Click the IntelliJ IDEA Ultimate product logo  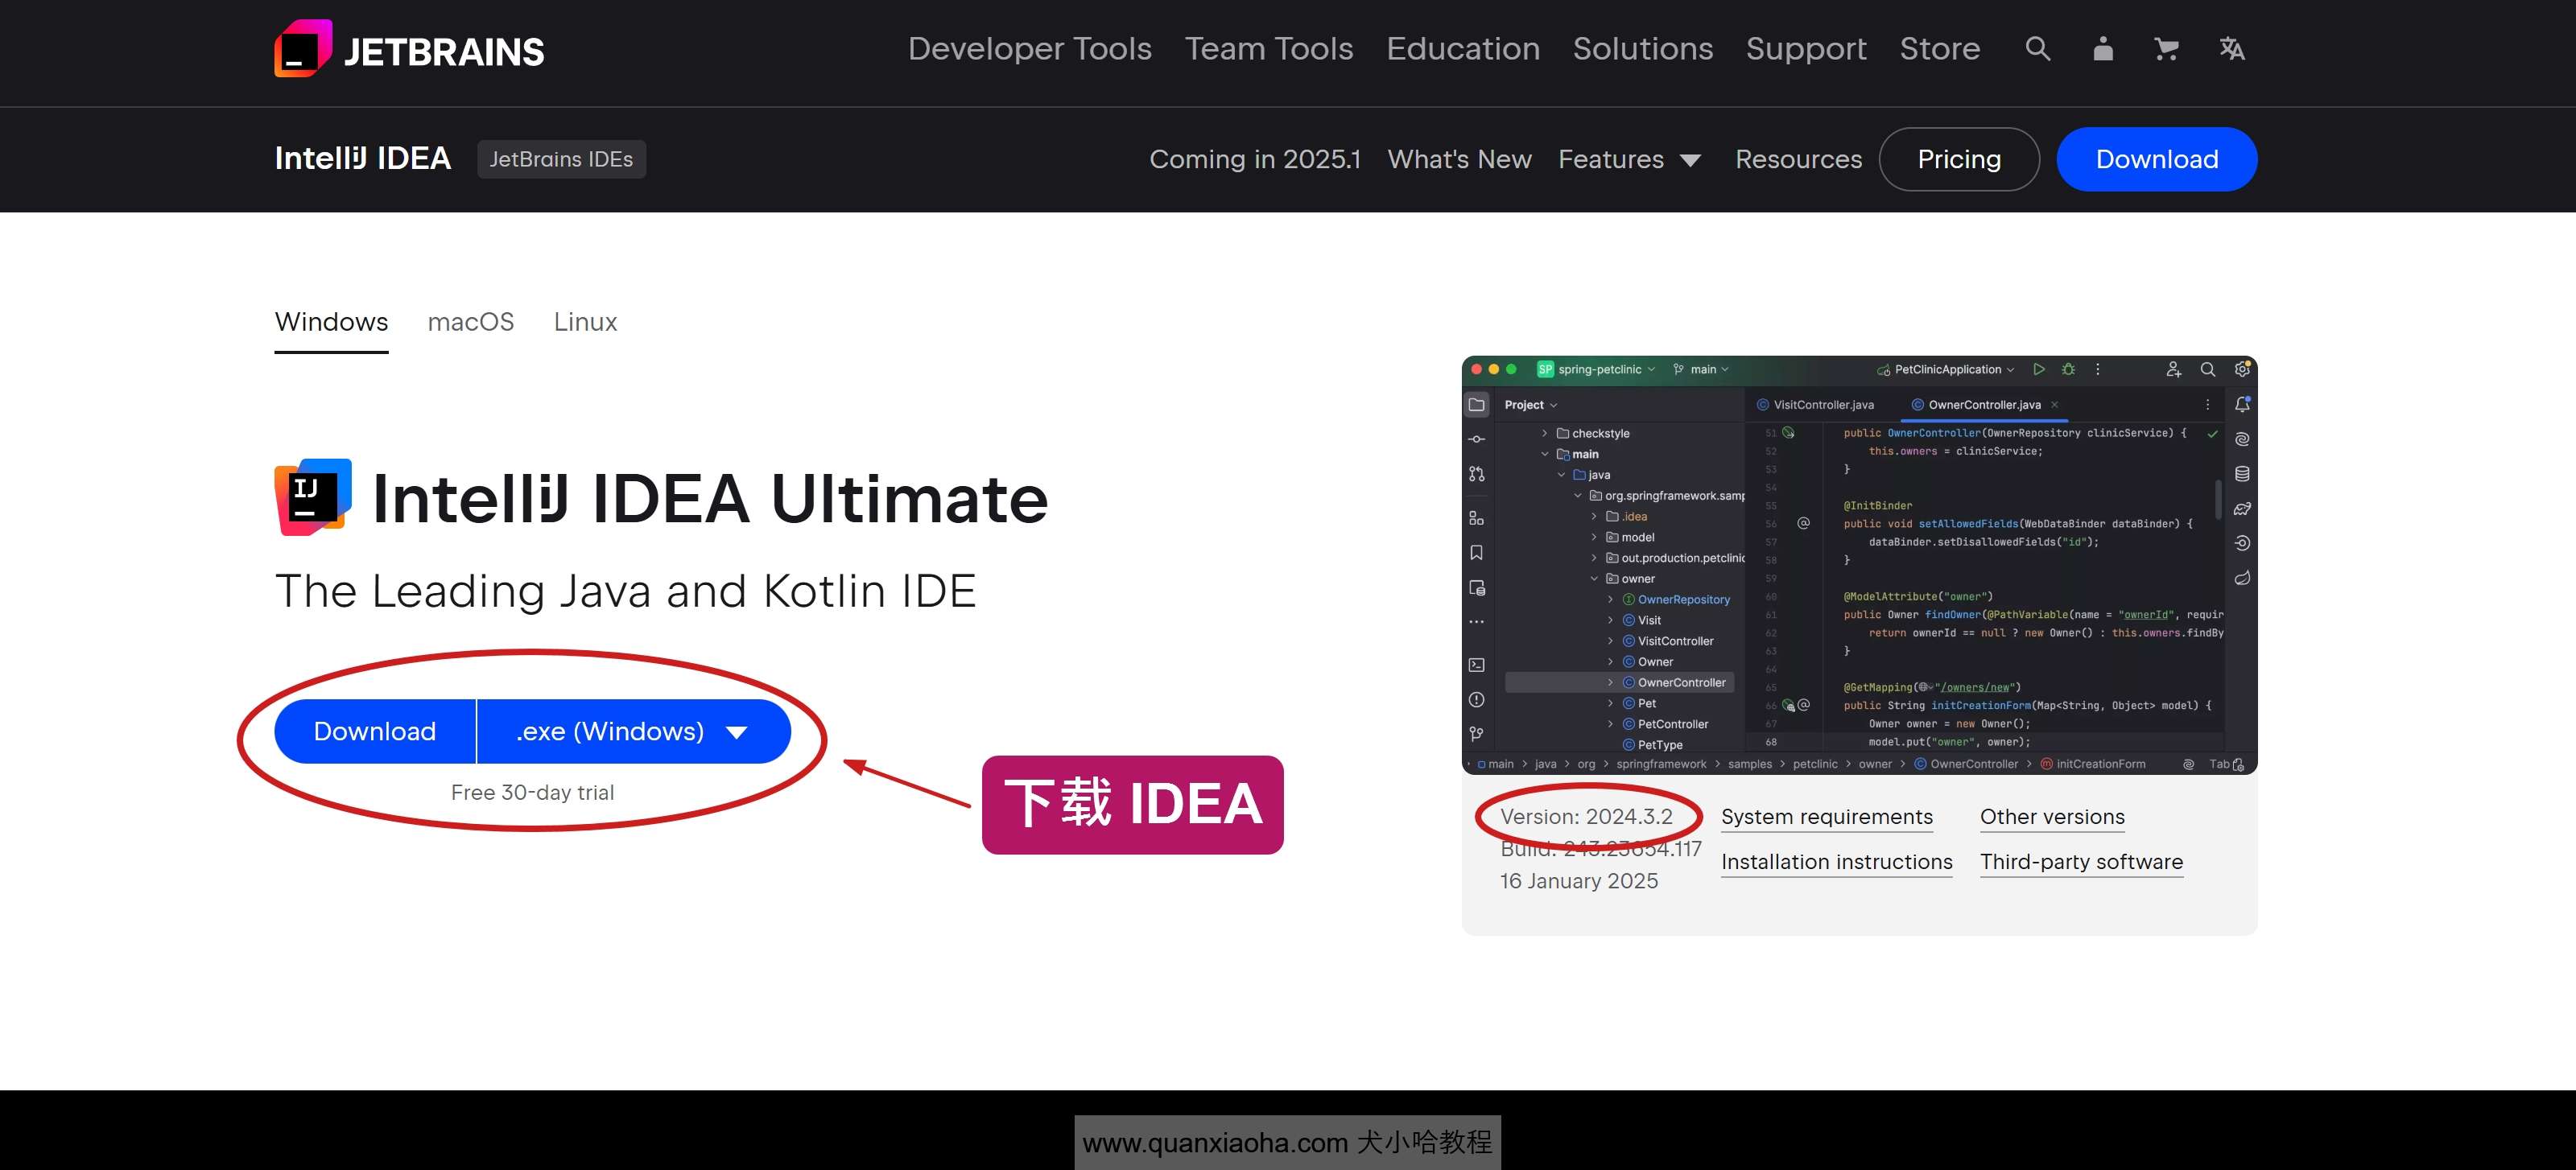click(x=313, y=497)
